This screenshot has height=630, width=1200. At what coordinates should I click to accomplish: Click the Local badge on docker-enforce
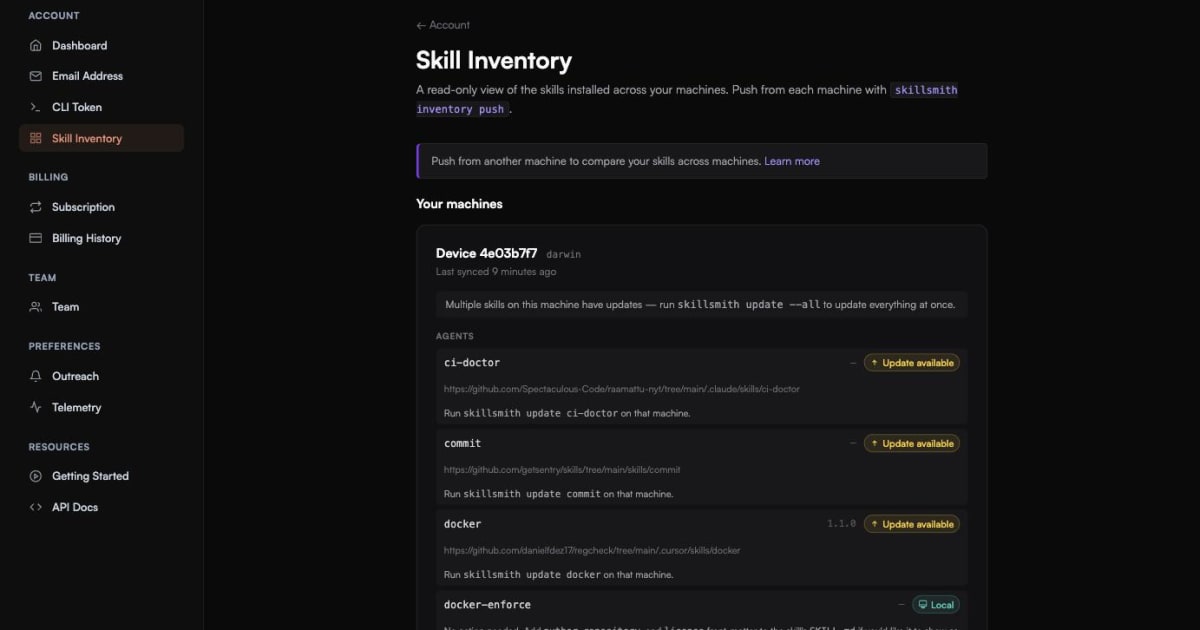tap(936, 605)
